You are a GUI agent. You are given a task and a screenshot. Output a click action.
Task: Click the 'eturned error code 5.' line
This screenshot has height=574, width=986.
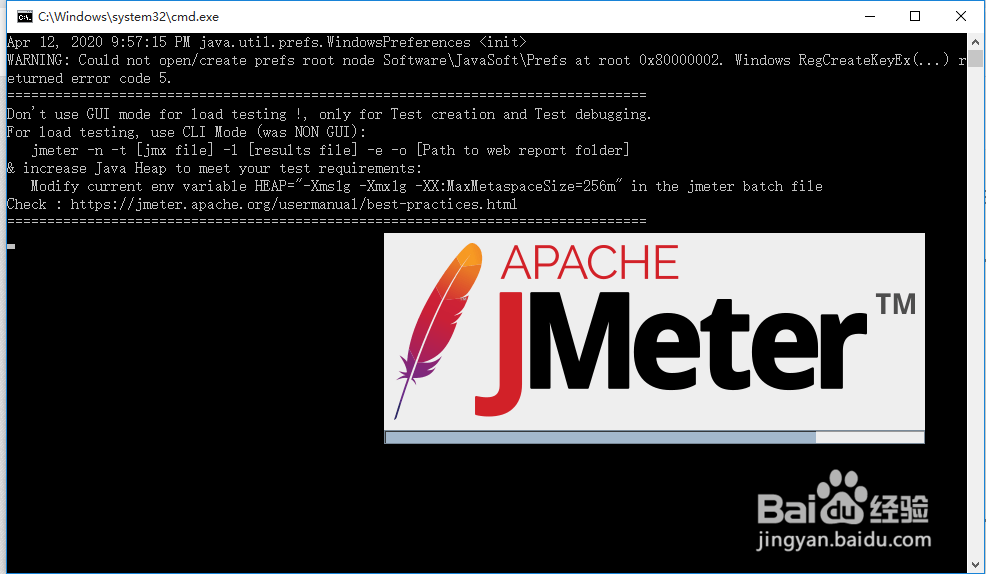tap(89, 79)
